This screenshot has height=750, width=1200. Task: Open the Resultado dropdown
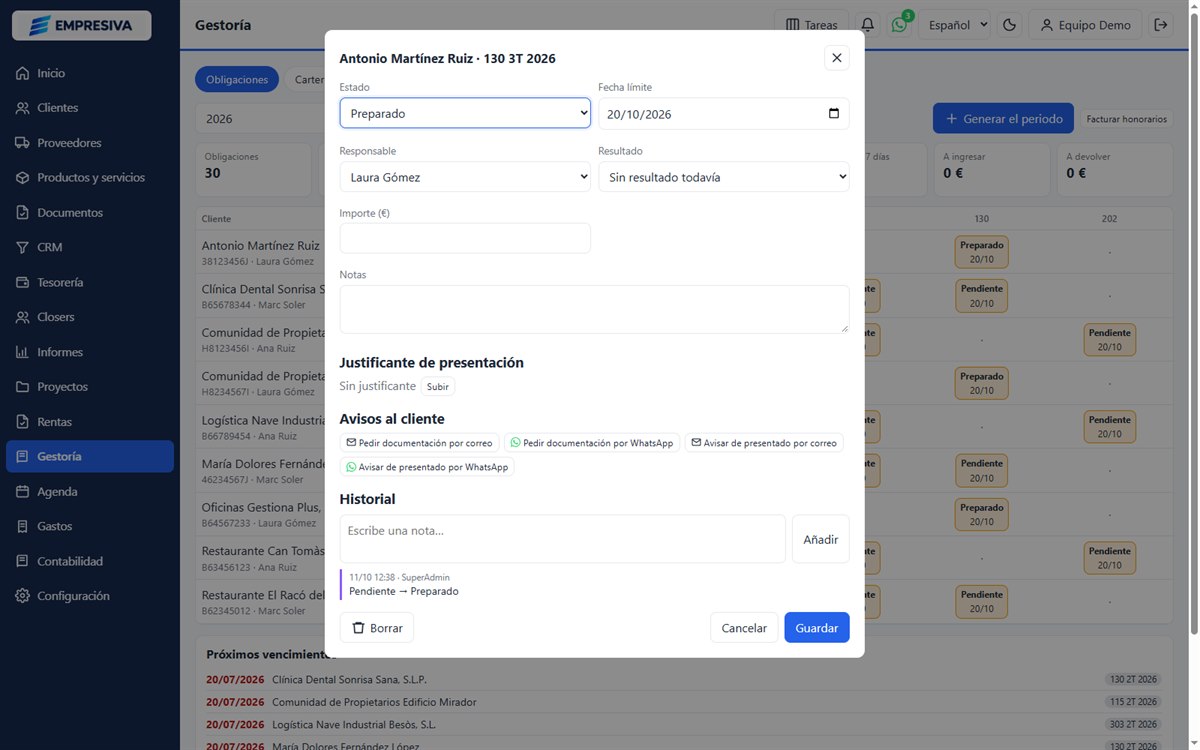pos(724,177)
